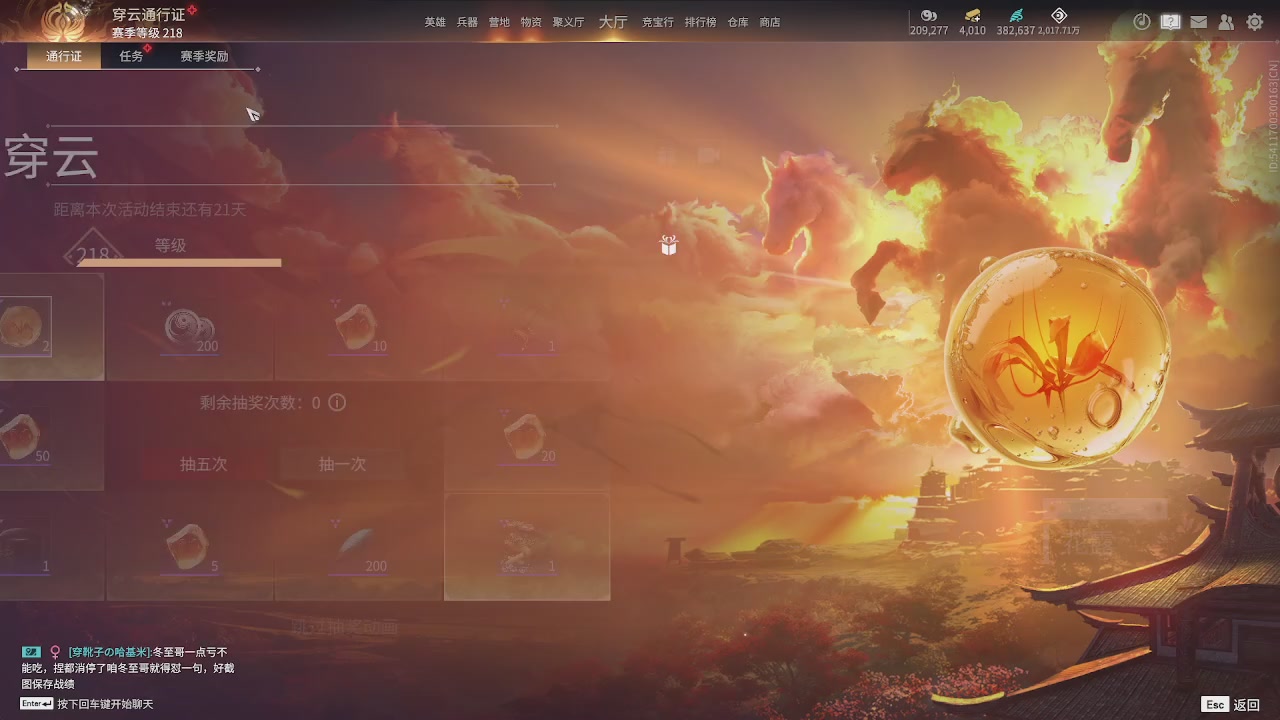Click the small gift box icon

pyautogui.click(x=669, y=245)
